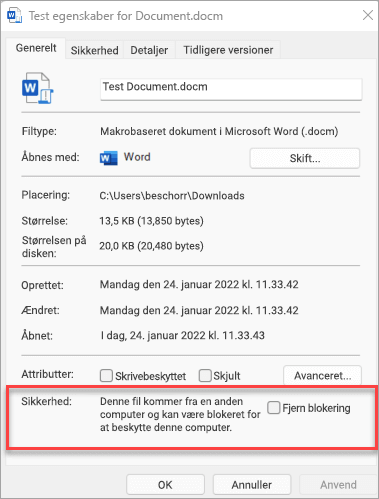Click the disk size 20,0 KB (20,480 bytes)
This screenshot has width=379, height=499.
pos(152,246)
